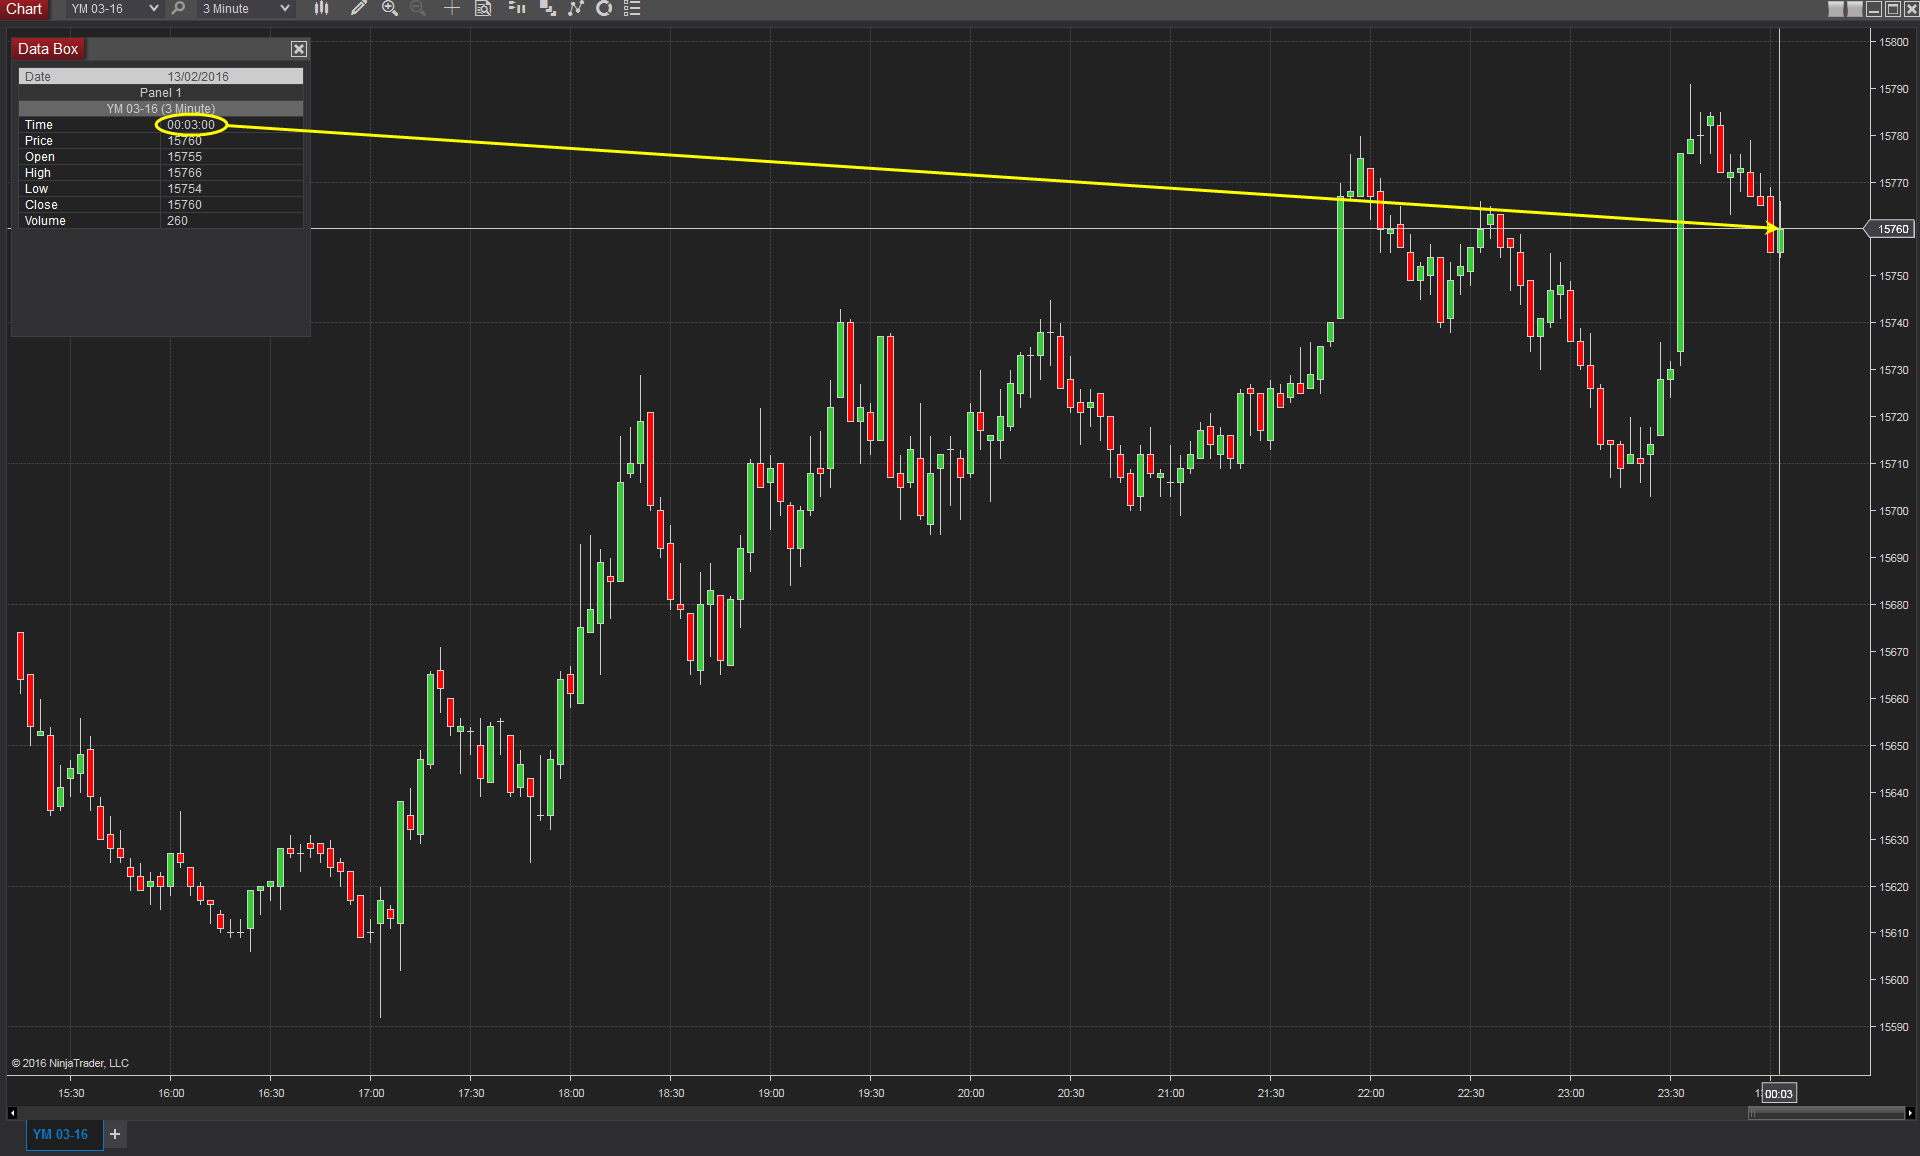Toggle the crosshair cursor tool

pyautogui.click(x=451, y=8)
